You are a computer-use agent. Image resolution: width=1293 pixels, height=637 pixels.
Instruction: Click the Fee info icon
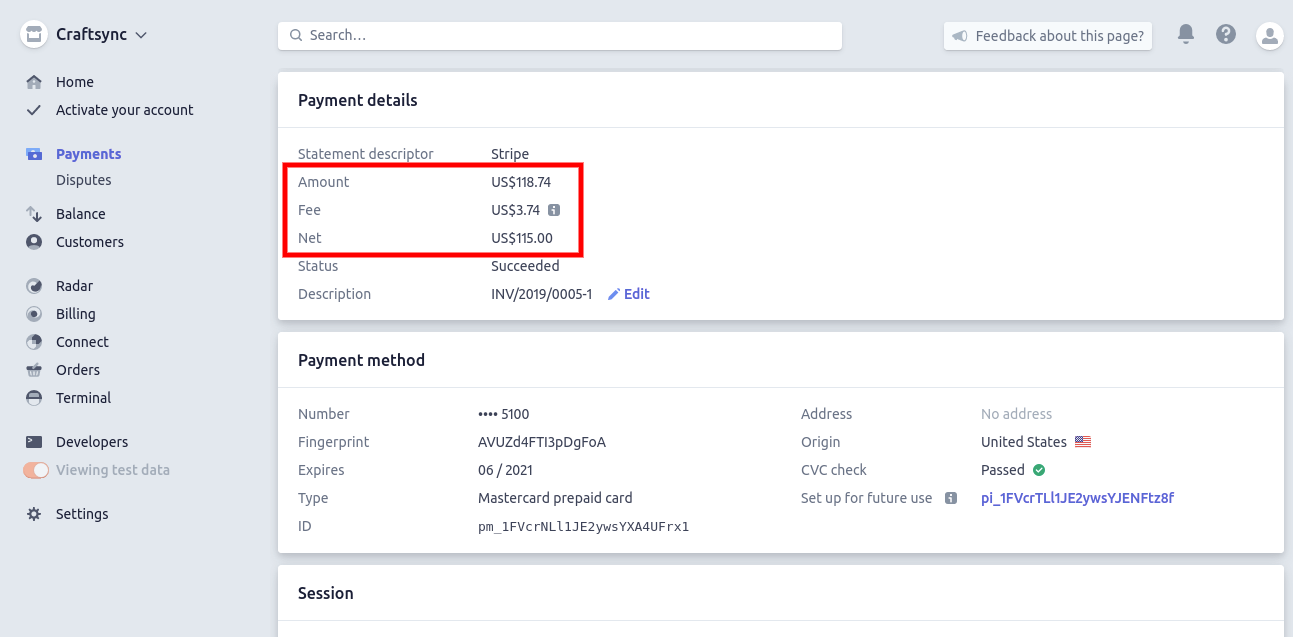[554, 210]
